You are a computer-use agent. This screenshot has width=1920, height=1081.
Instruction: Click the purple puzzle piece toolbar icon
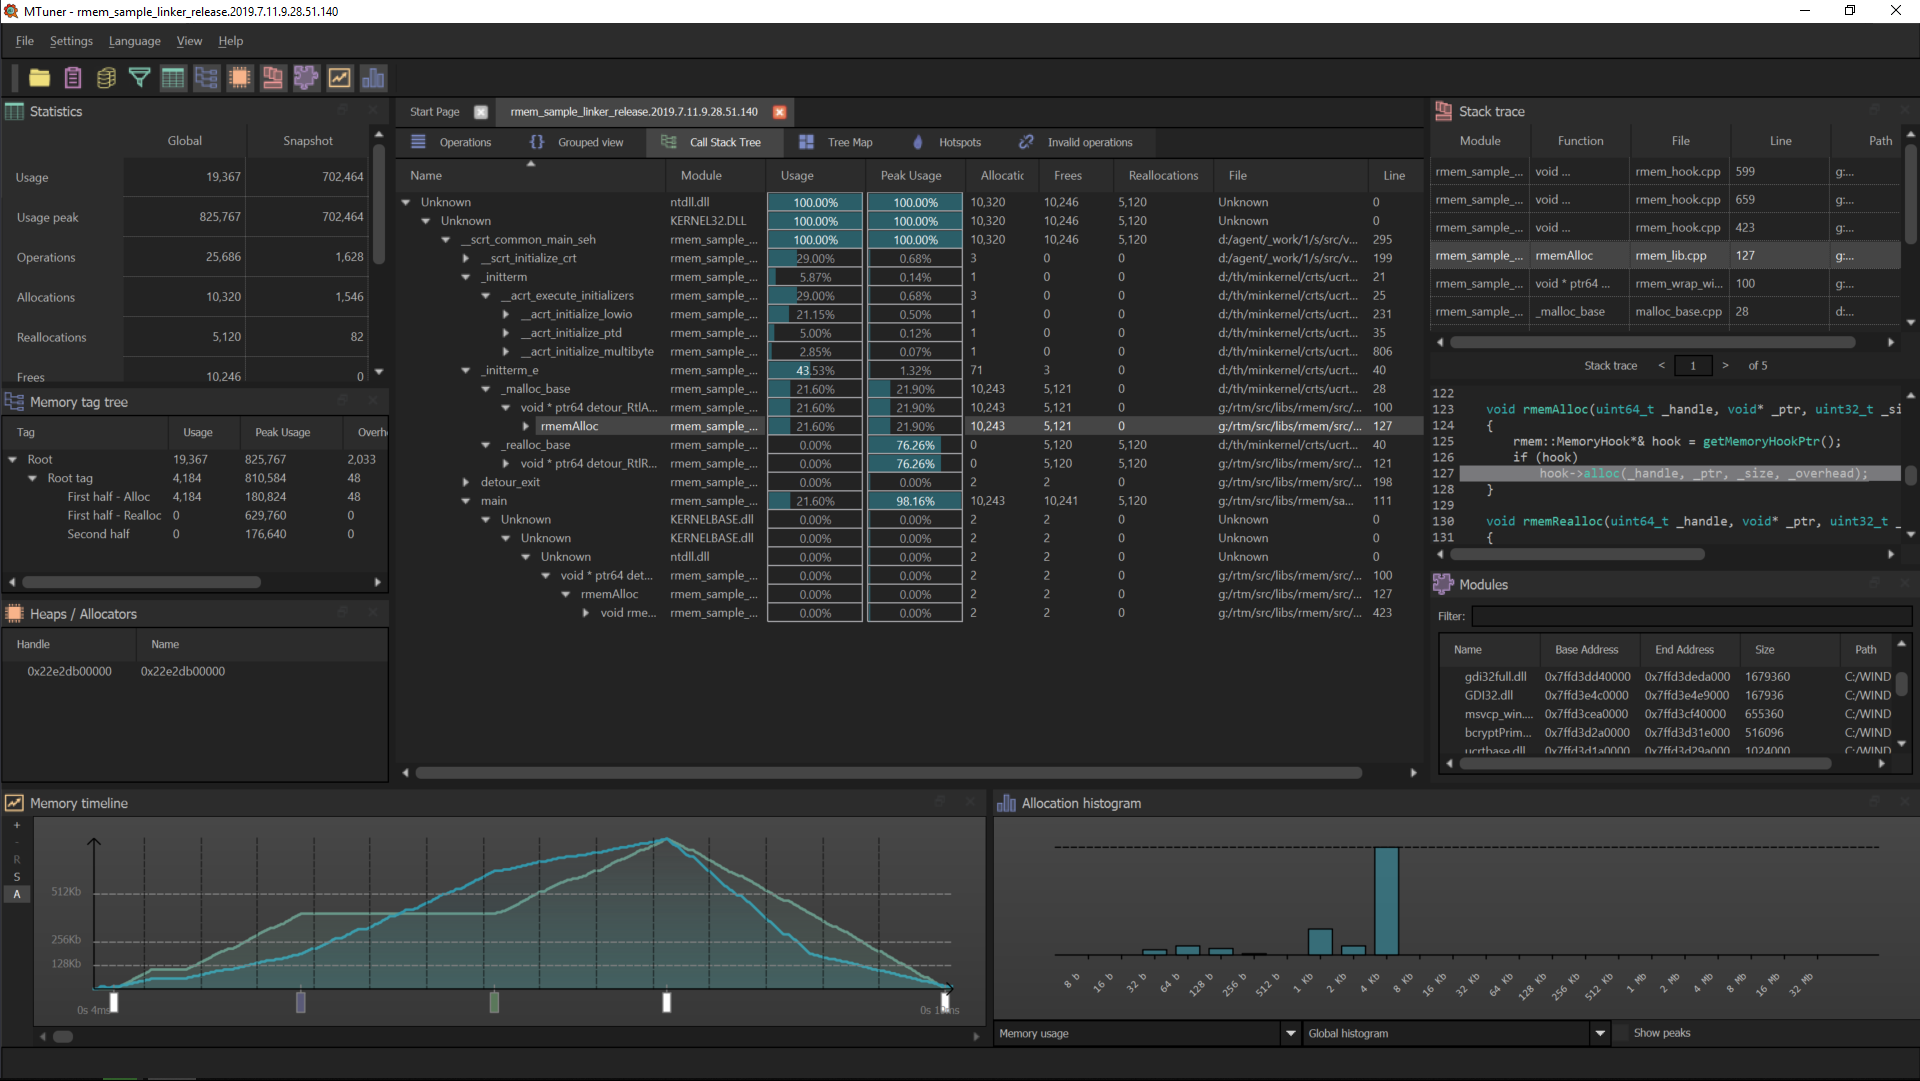(x=306, y=78)
